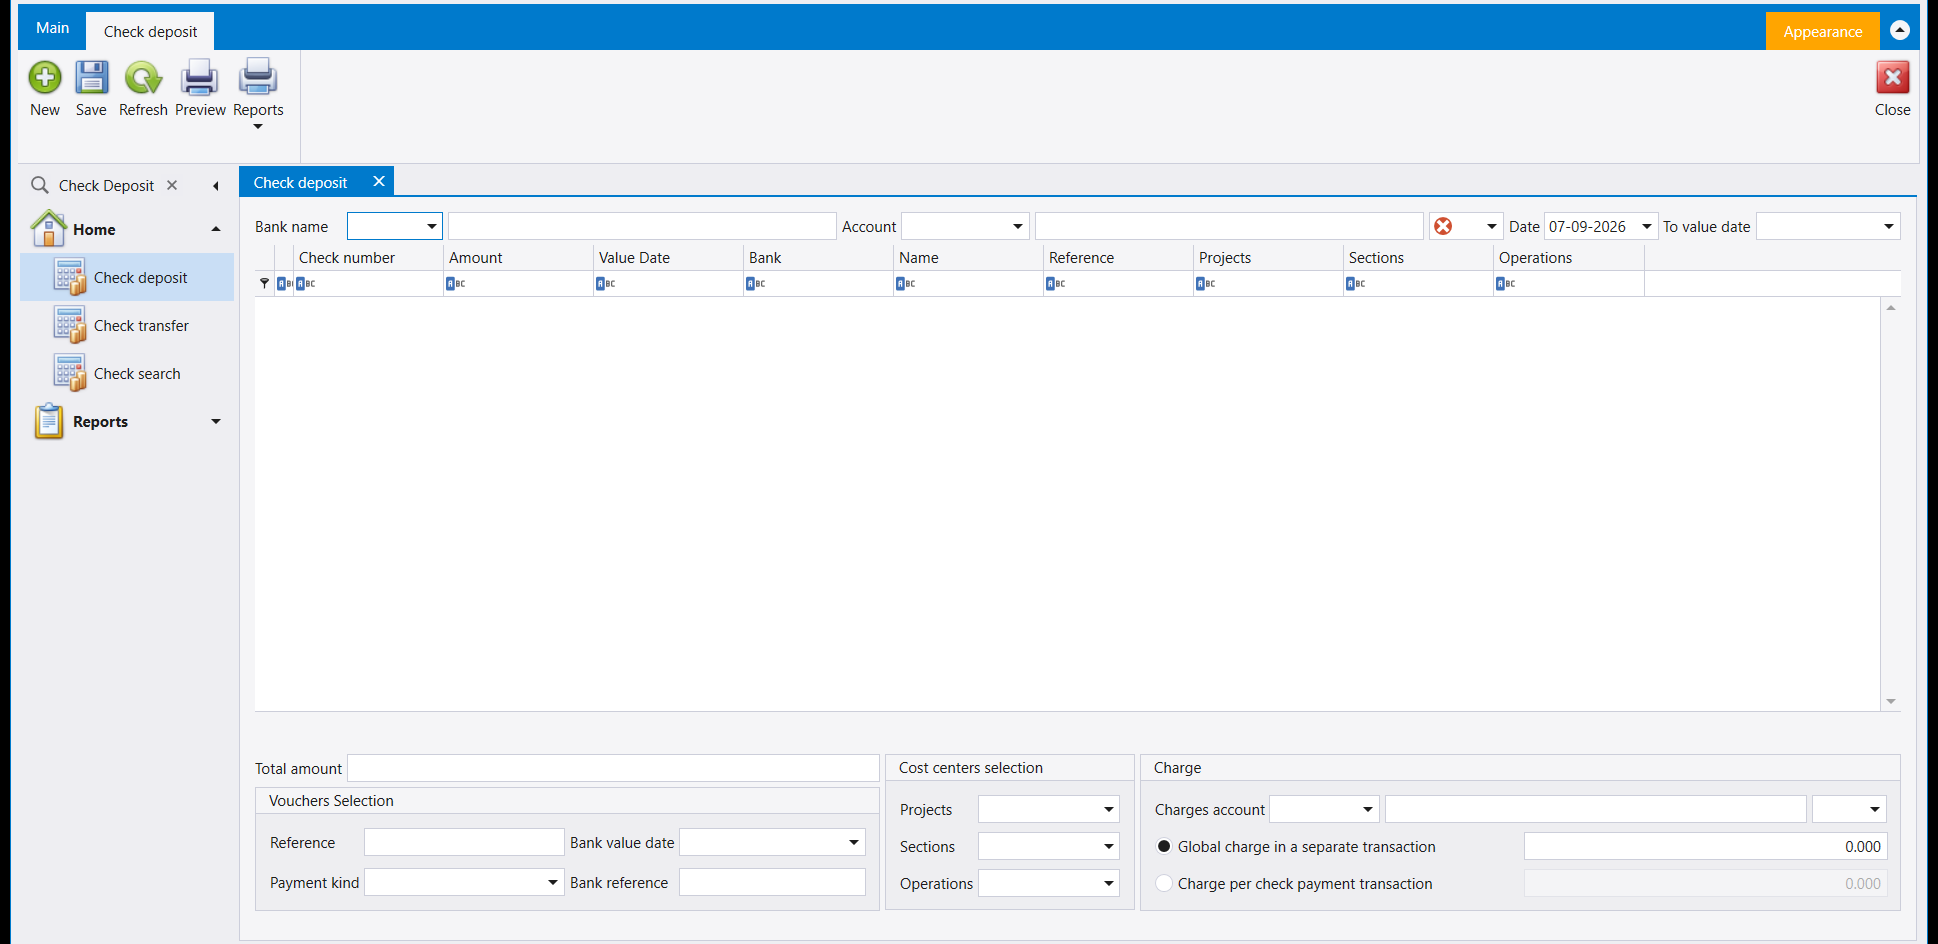1938x944 pixels.
Task: Click the red Close icon in the toolbar
Action: coord(1892,78)
